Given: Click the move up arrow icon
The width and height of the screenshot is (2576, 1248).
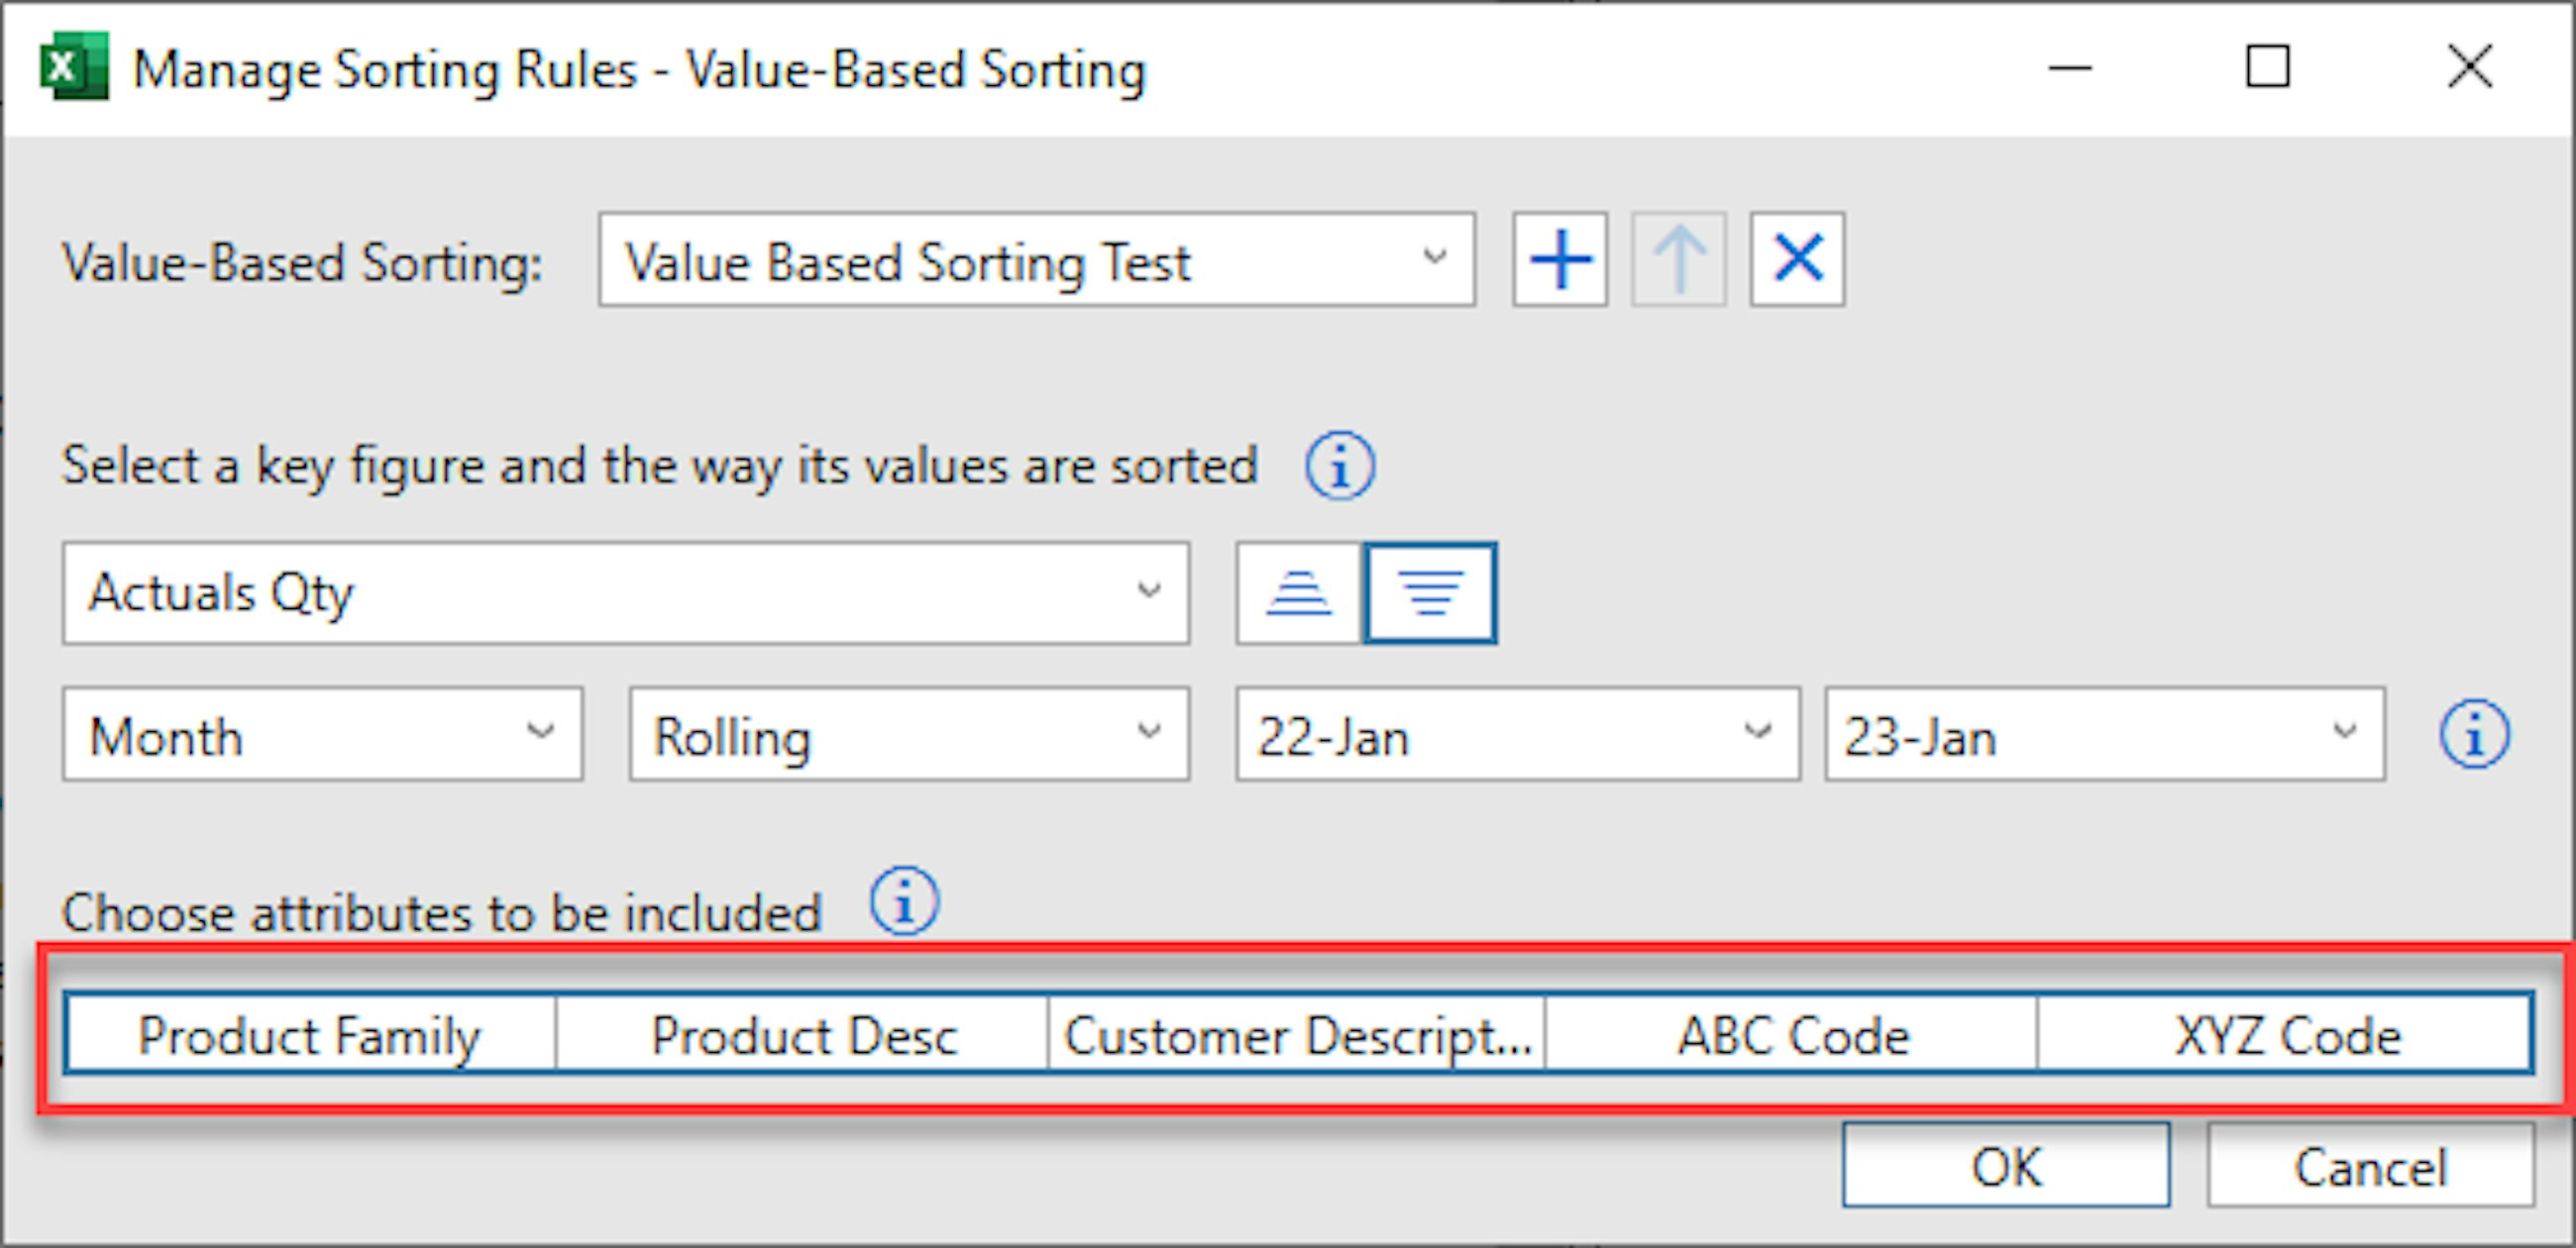Looking at the screenshot, I should click(x=1678, y=259).
